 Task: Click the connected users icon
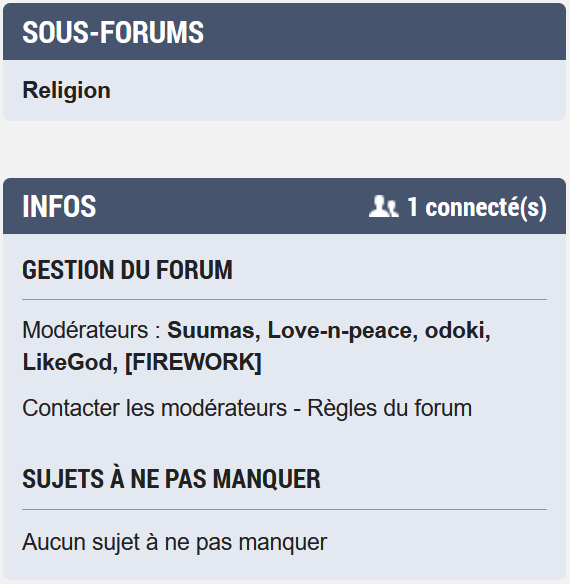(384, 206)
